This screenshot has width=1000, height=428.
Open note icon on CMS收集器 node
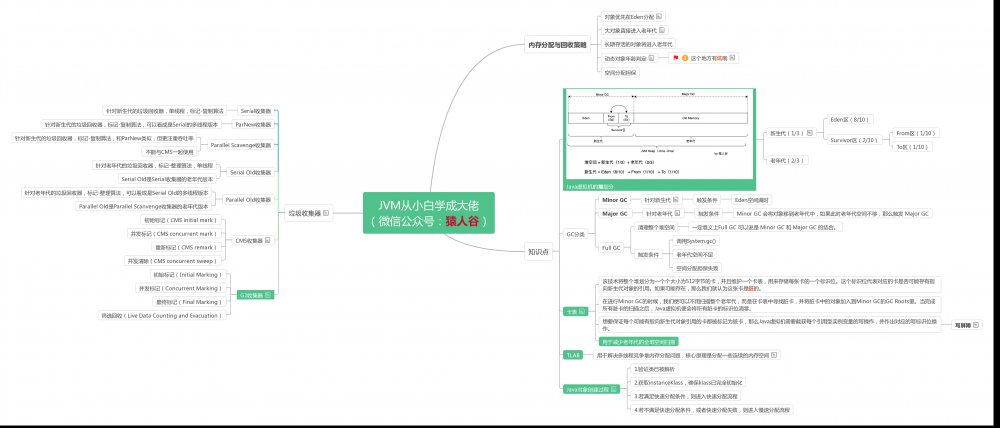point(268,240)
